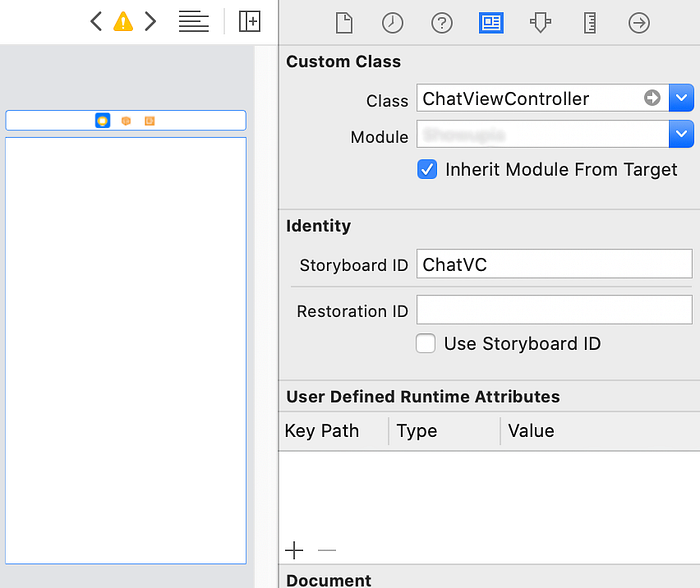Screen dimensions: 700x588
Task: Open the File inspector tab
Action: pos(344,23)
